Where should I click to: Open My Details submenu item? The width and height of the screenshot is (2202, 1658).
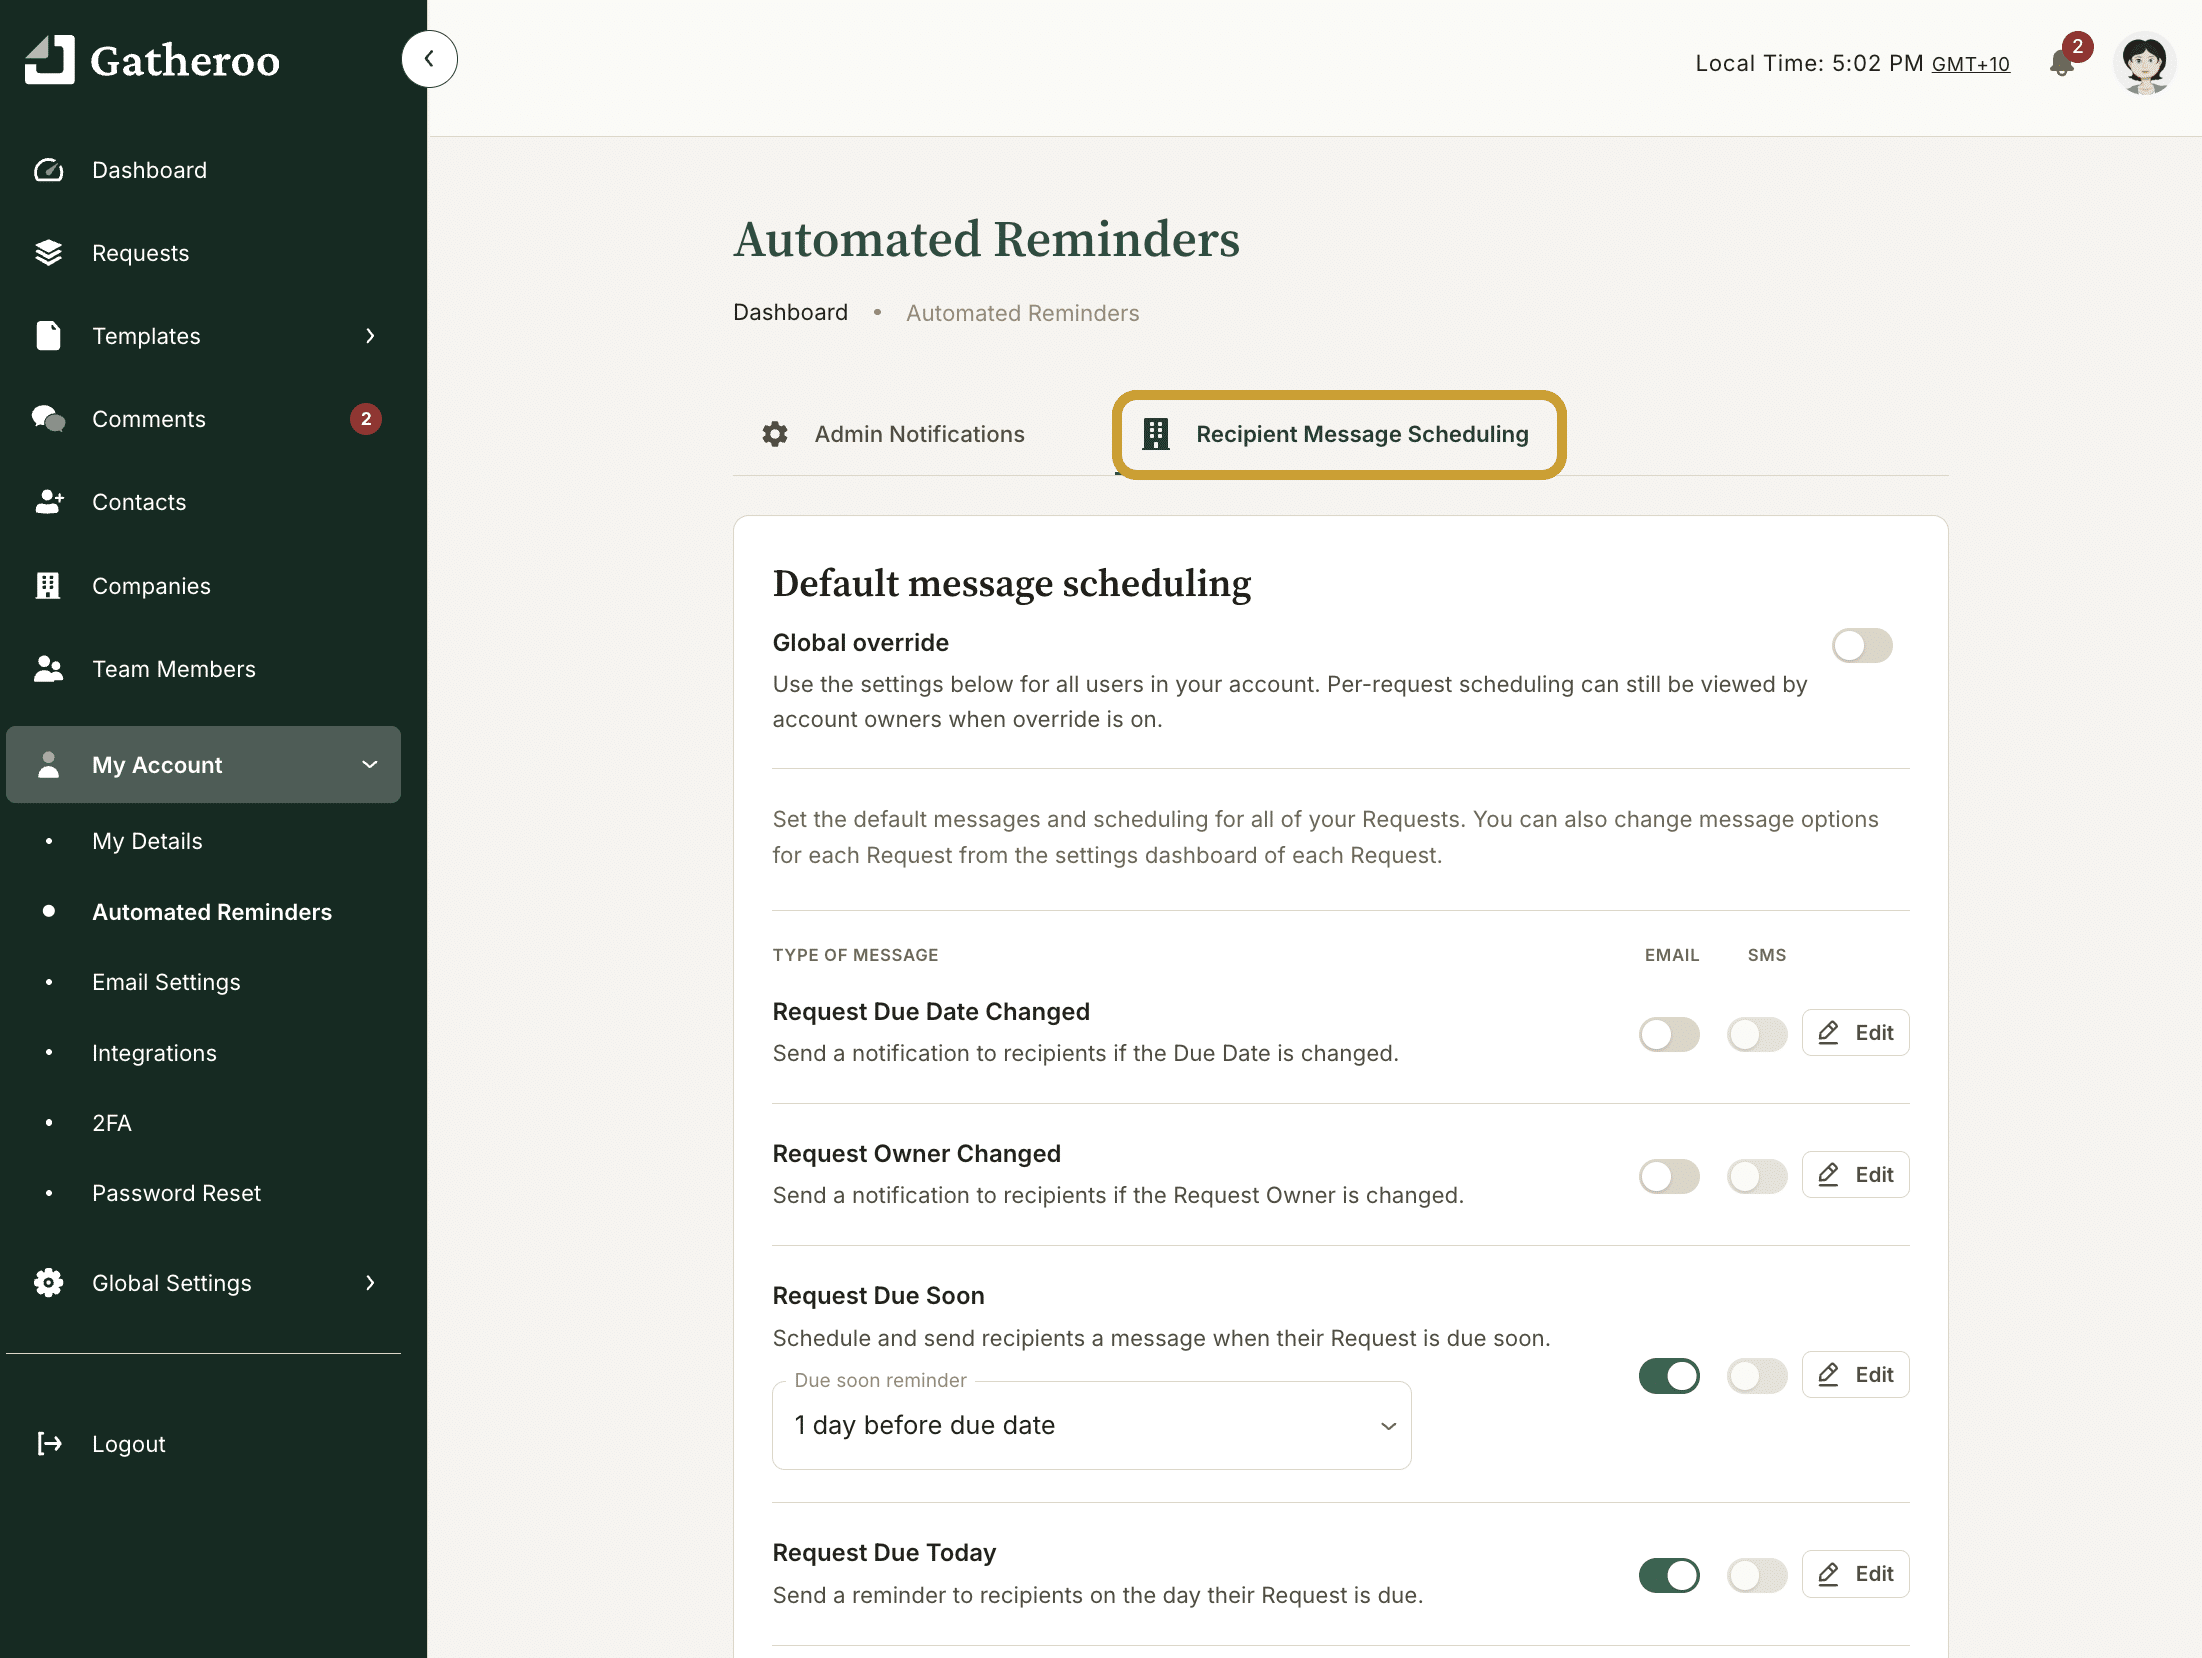pyautogui.click(x=147, y=841)
